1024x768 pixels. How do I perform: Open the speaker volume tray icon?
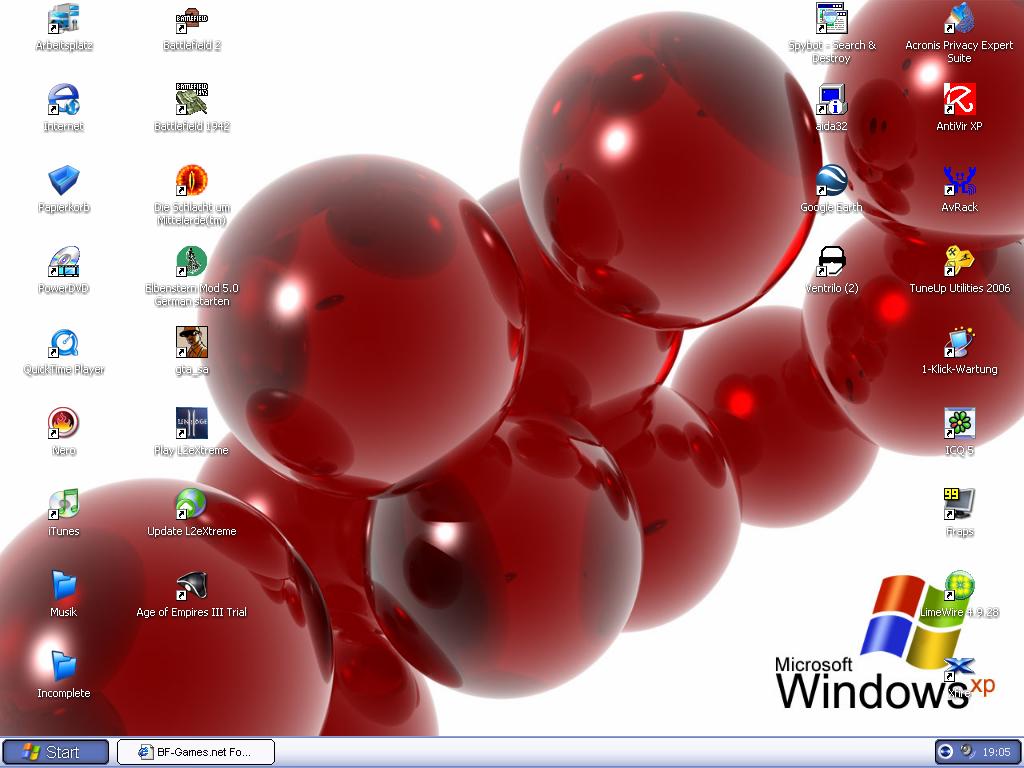point(967,752)
